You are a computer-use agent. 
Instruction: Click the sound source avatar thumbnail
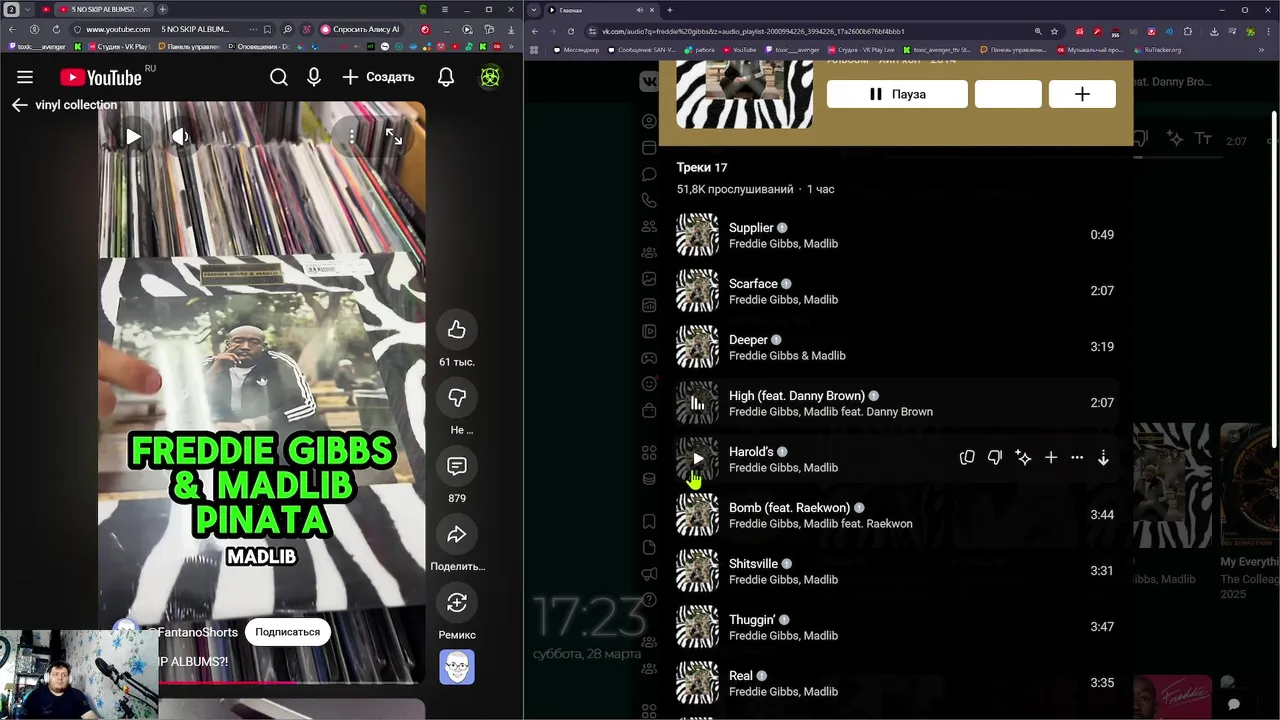point(457,667)
